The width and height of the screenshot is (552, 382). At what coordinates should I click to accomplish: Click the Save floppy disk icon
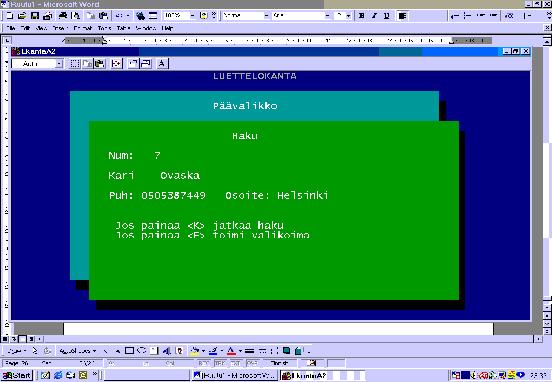34,15
